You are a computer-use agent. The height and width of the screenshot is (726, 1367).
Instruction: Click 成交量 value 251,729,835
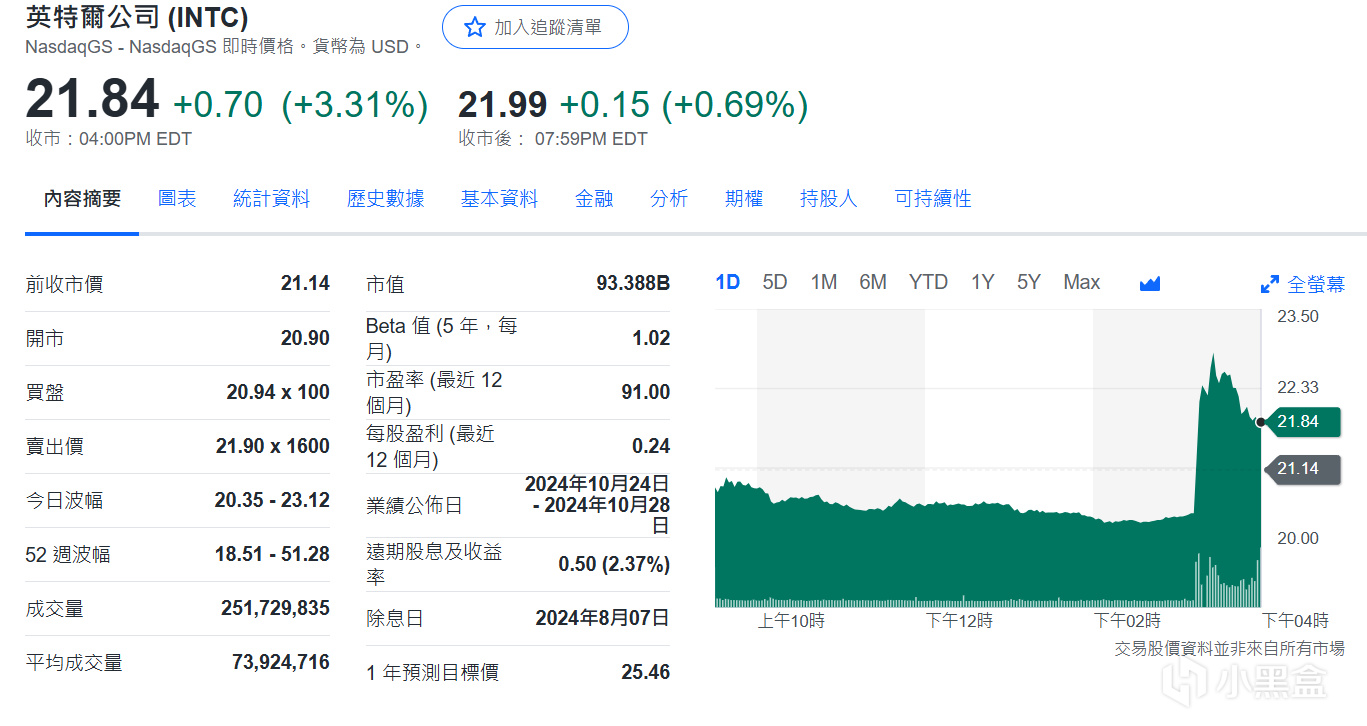click(x=275, y=608)
